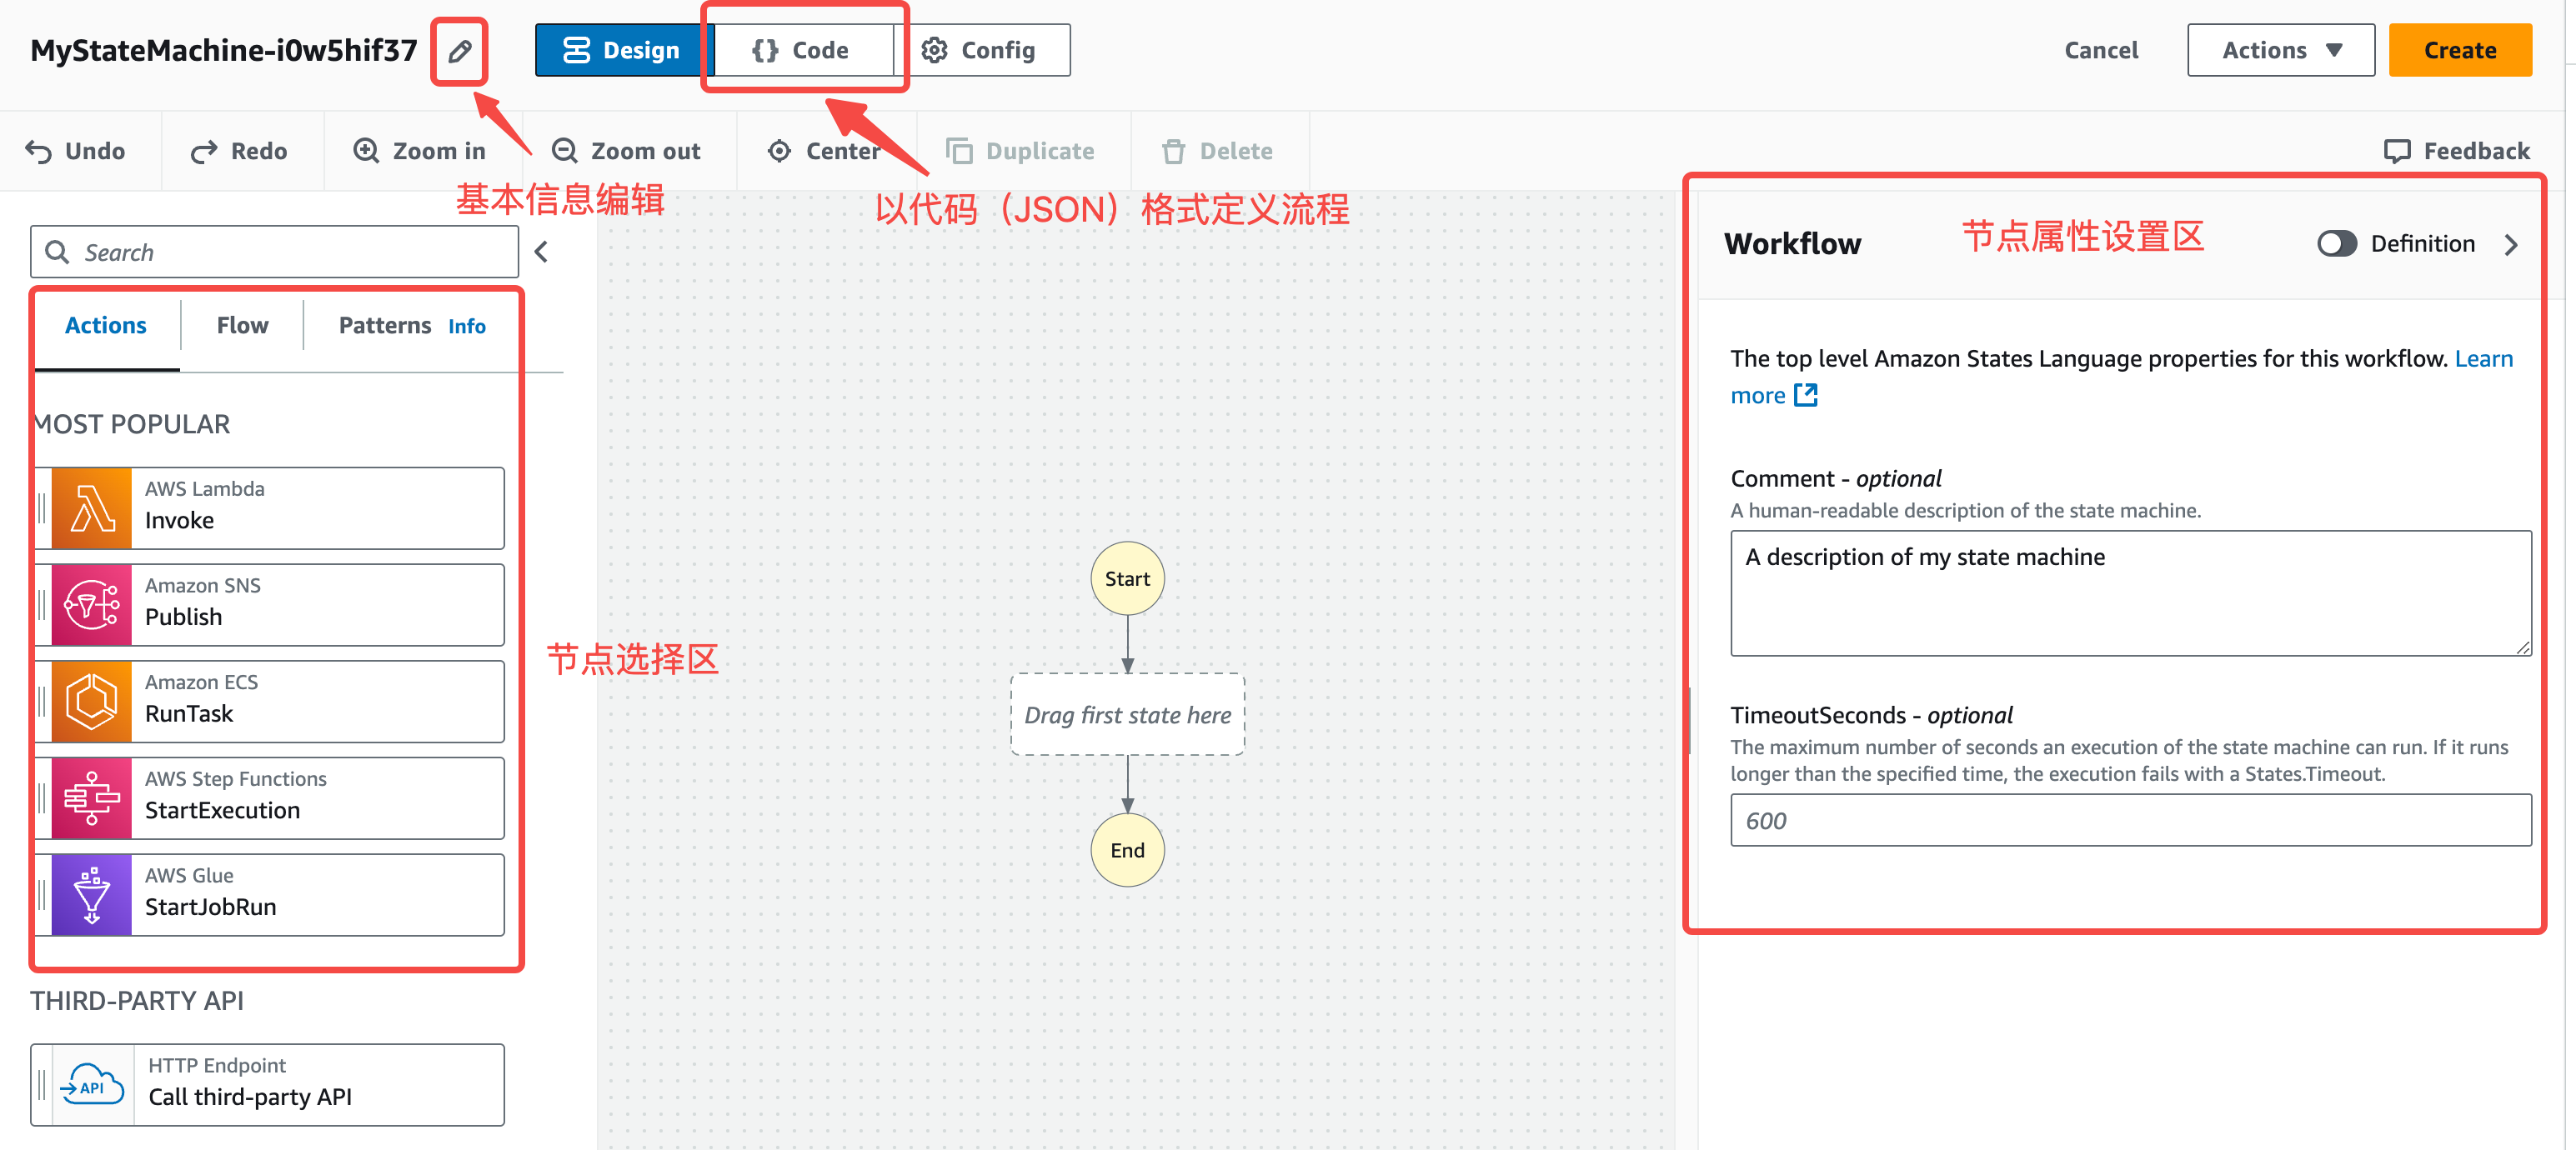Collapse the Workflow panel with chevron
The width and height of the screenshot is (2576, 1150).
(x=2511, y=245)
